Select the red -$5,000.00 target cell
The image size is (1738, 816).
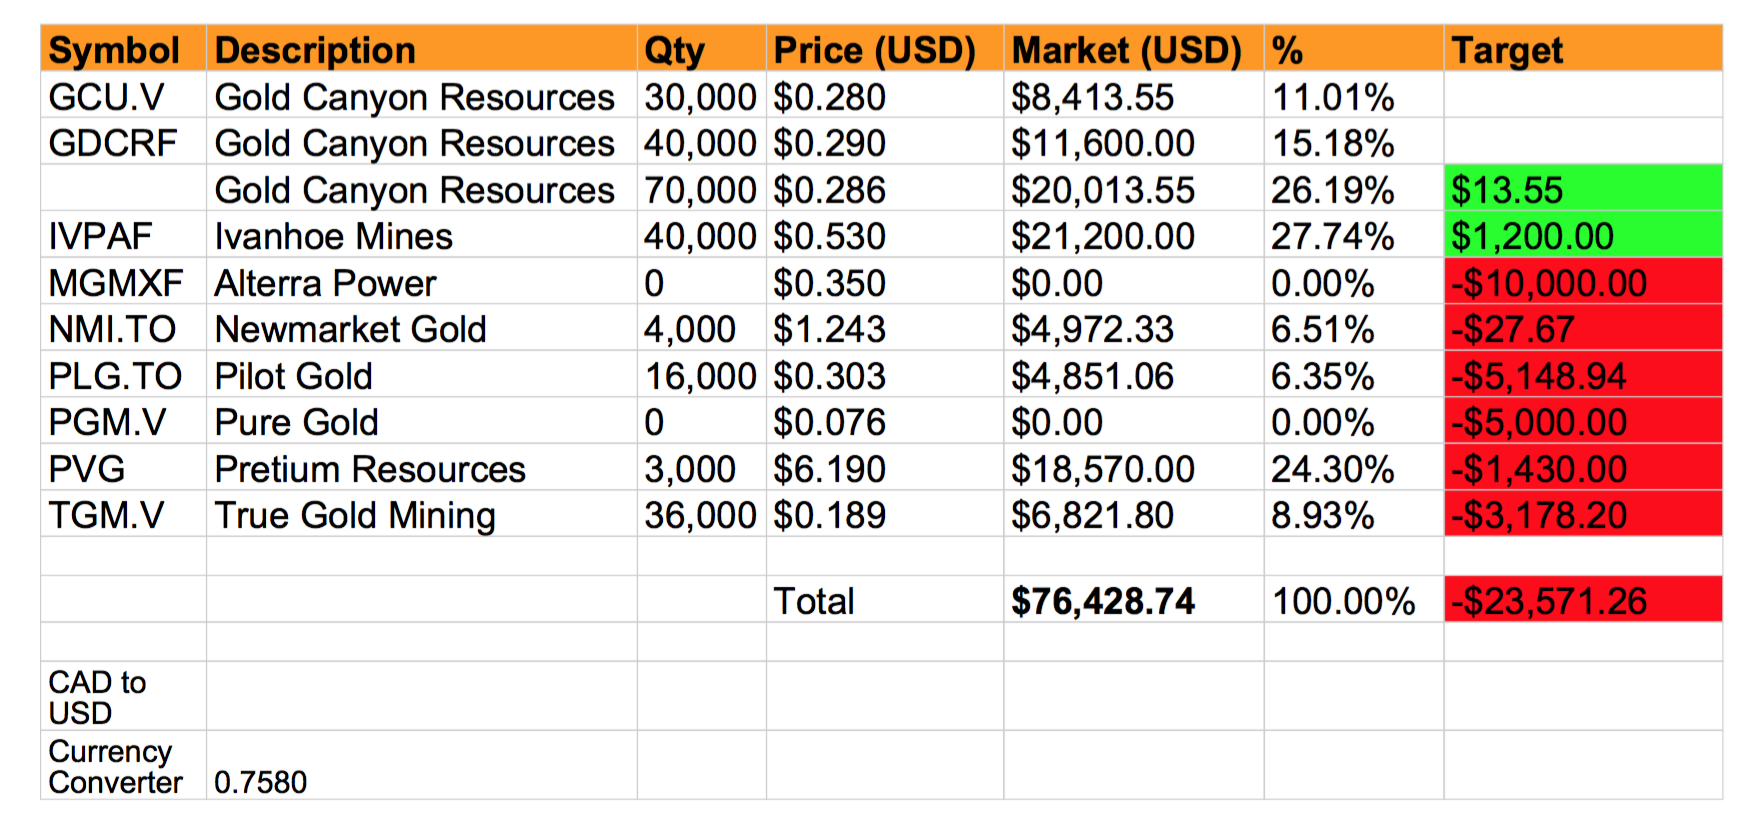pyautogui.click(x=1583, y=420)
